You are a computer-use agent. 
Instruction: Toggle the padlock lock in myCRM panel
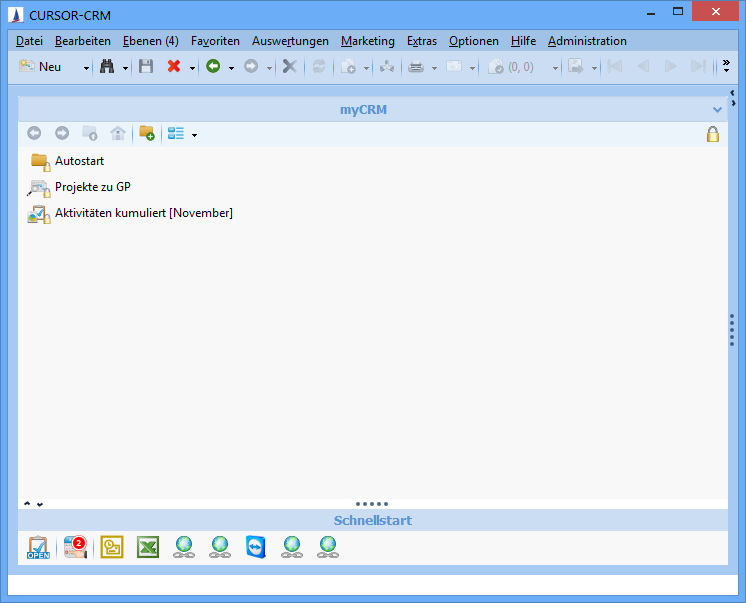tap(713, 134)
